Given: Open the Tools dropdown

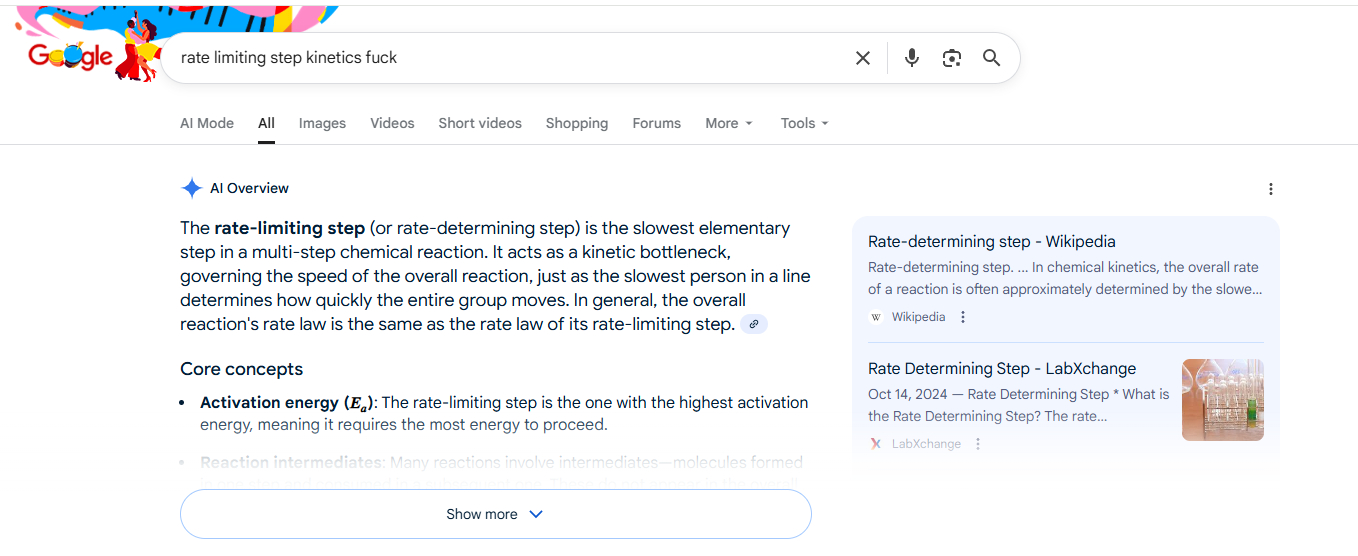Looking at the screenshot, I should (804, 123).
